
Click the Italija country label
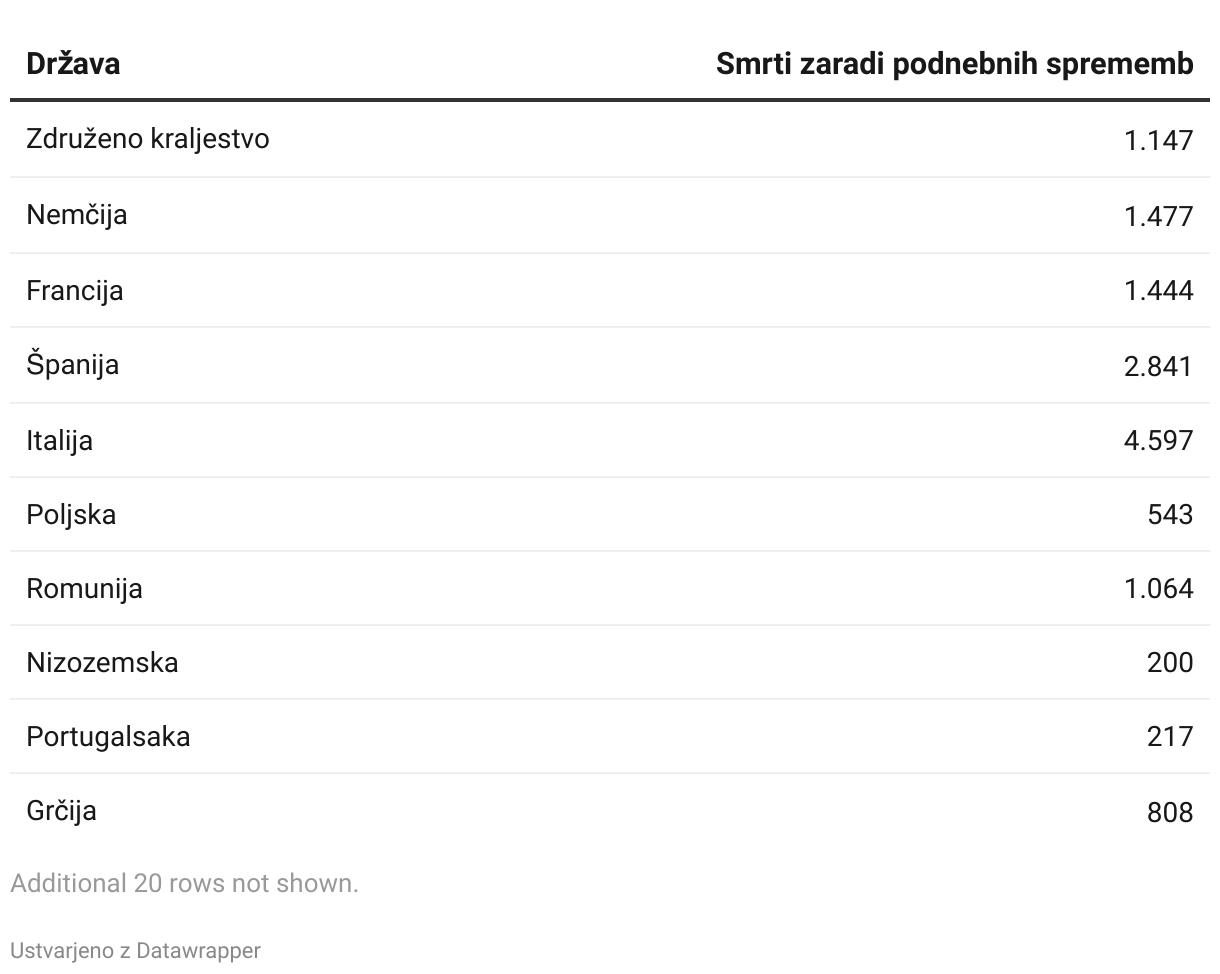coord(60,440)
